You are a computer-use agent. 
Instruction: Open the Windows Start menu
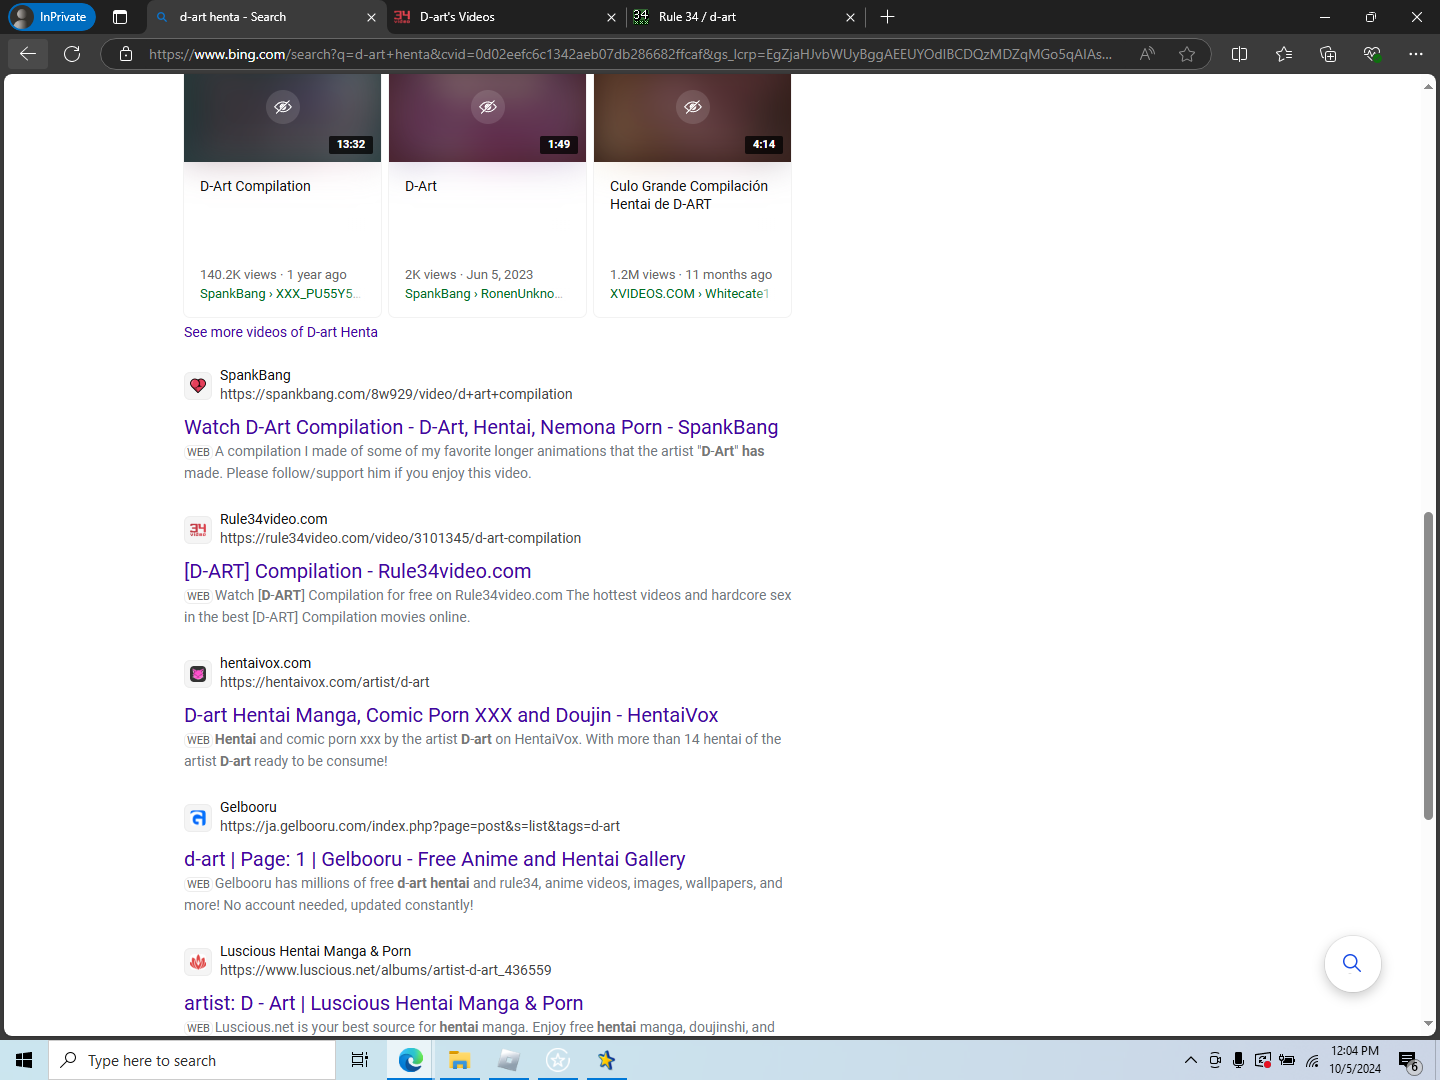click(24, 1060)
